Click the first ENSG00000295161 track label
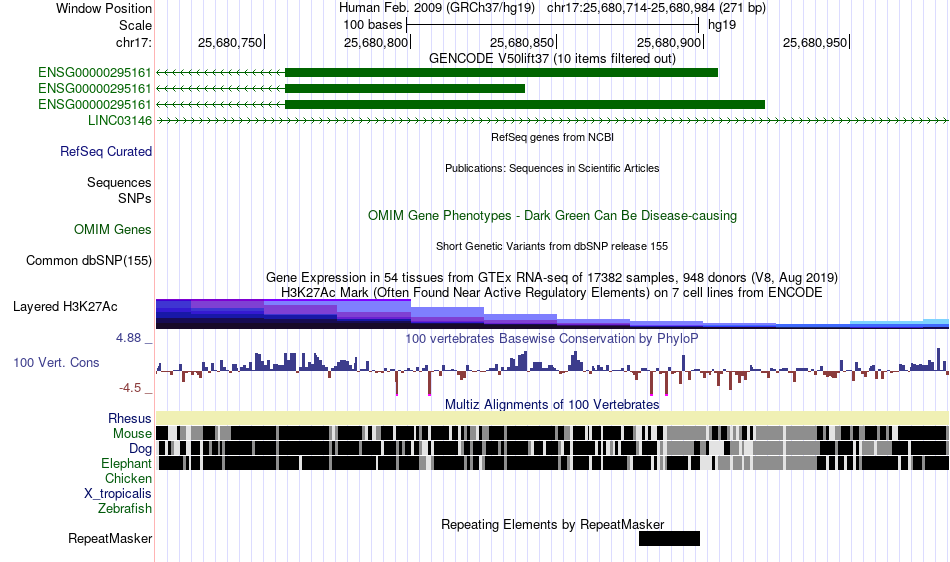 coord(95,73)
